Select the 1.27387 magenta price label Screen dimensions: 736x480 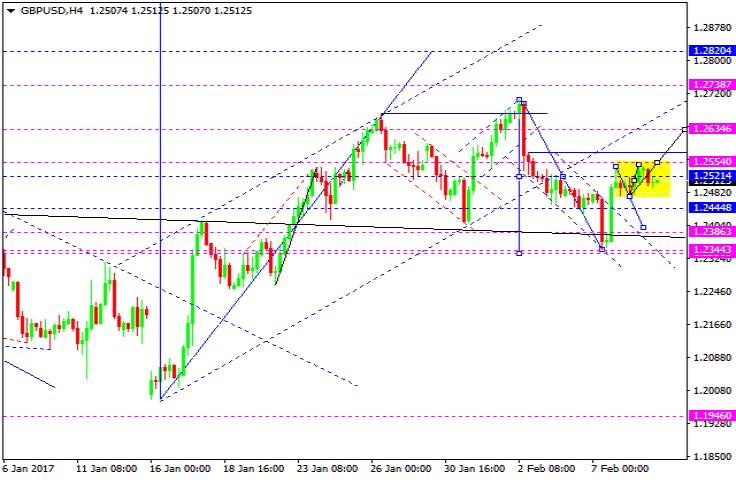(712, 84)
